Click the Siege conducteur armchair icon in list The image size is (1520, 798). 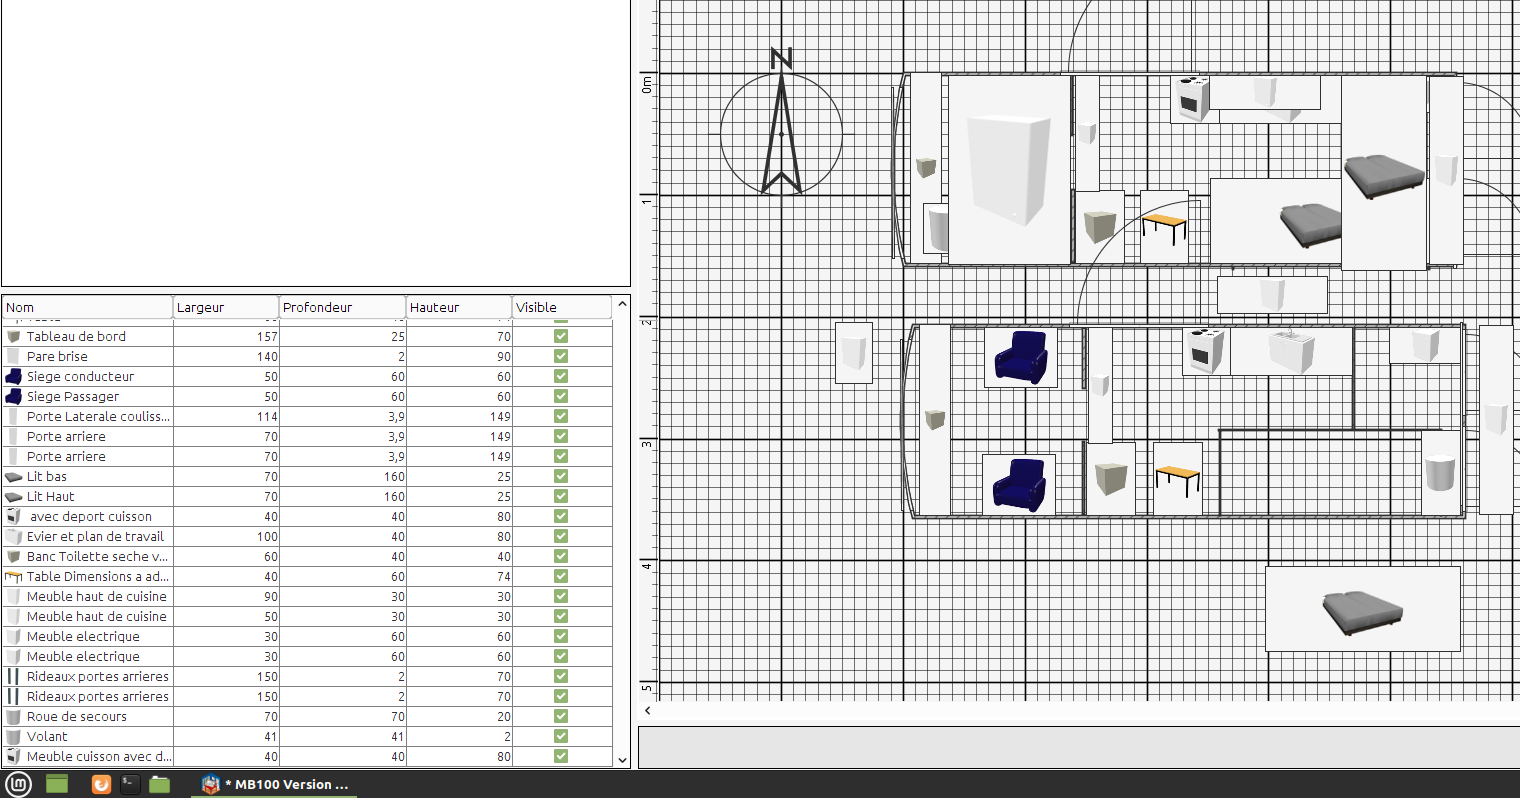pyautogui.click(x=13, y=377)
